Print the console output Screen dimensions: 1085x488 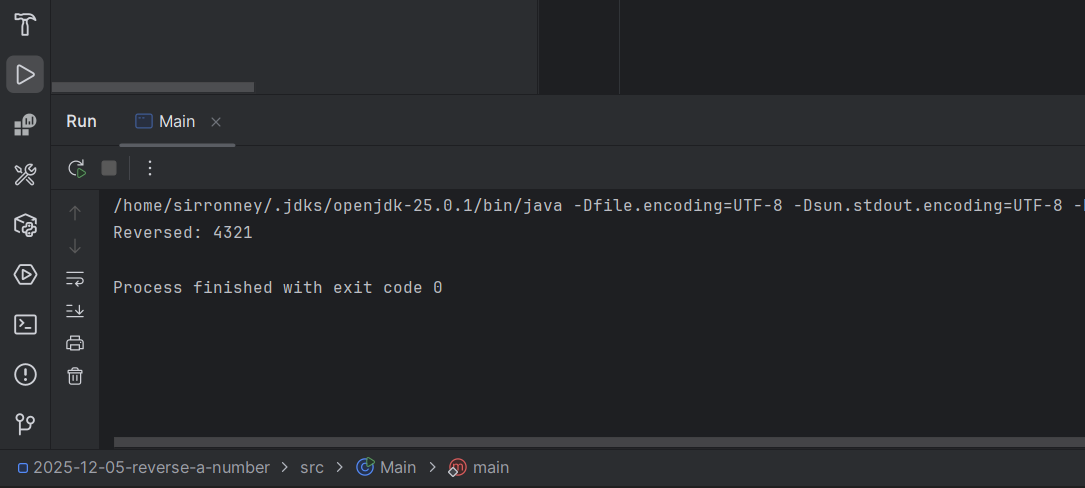[x=75, y=343]
